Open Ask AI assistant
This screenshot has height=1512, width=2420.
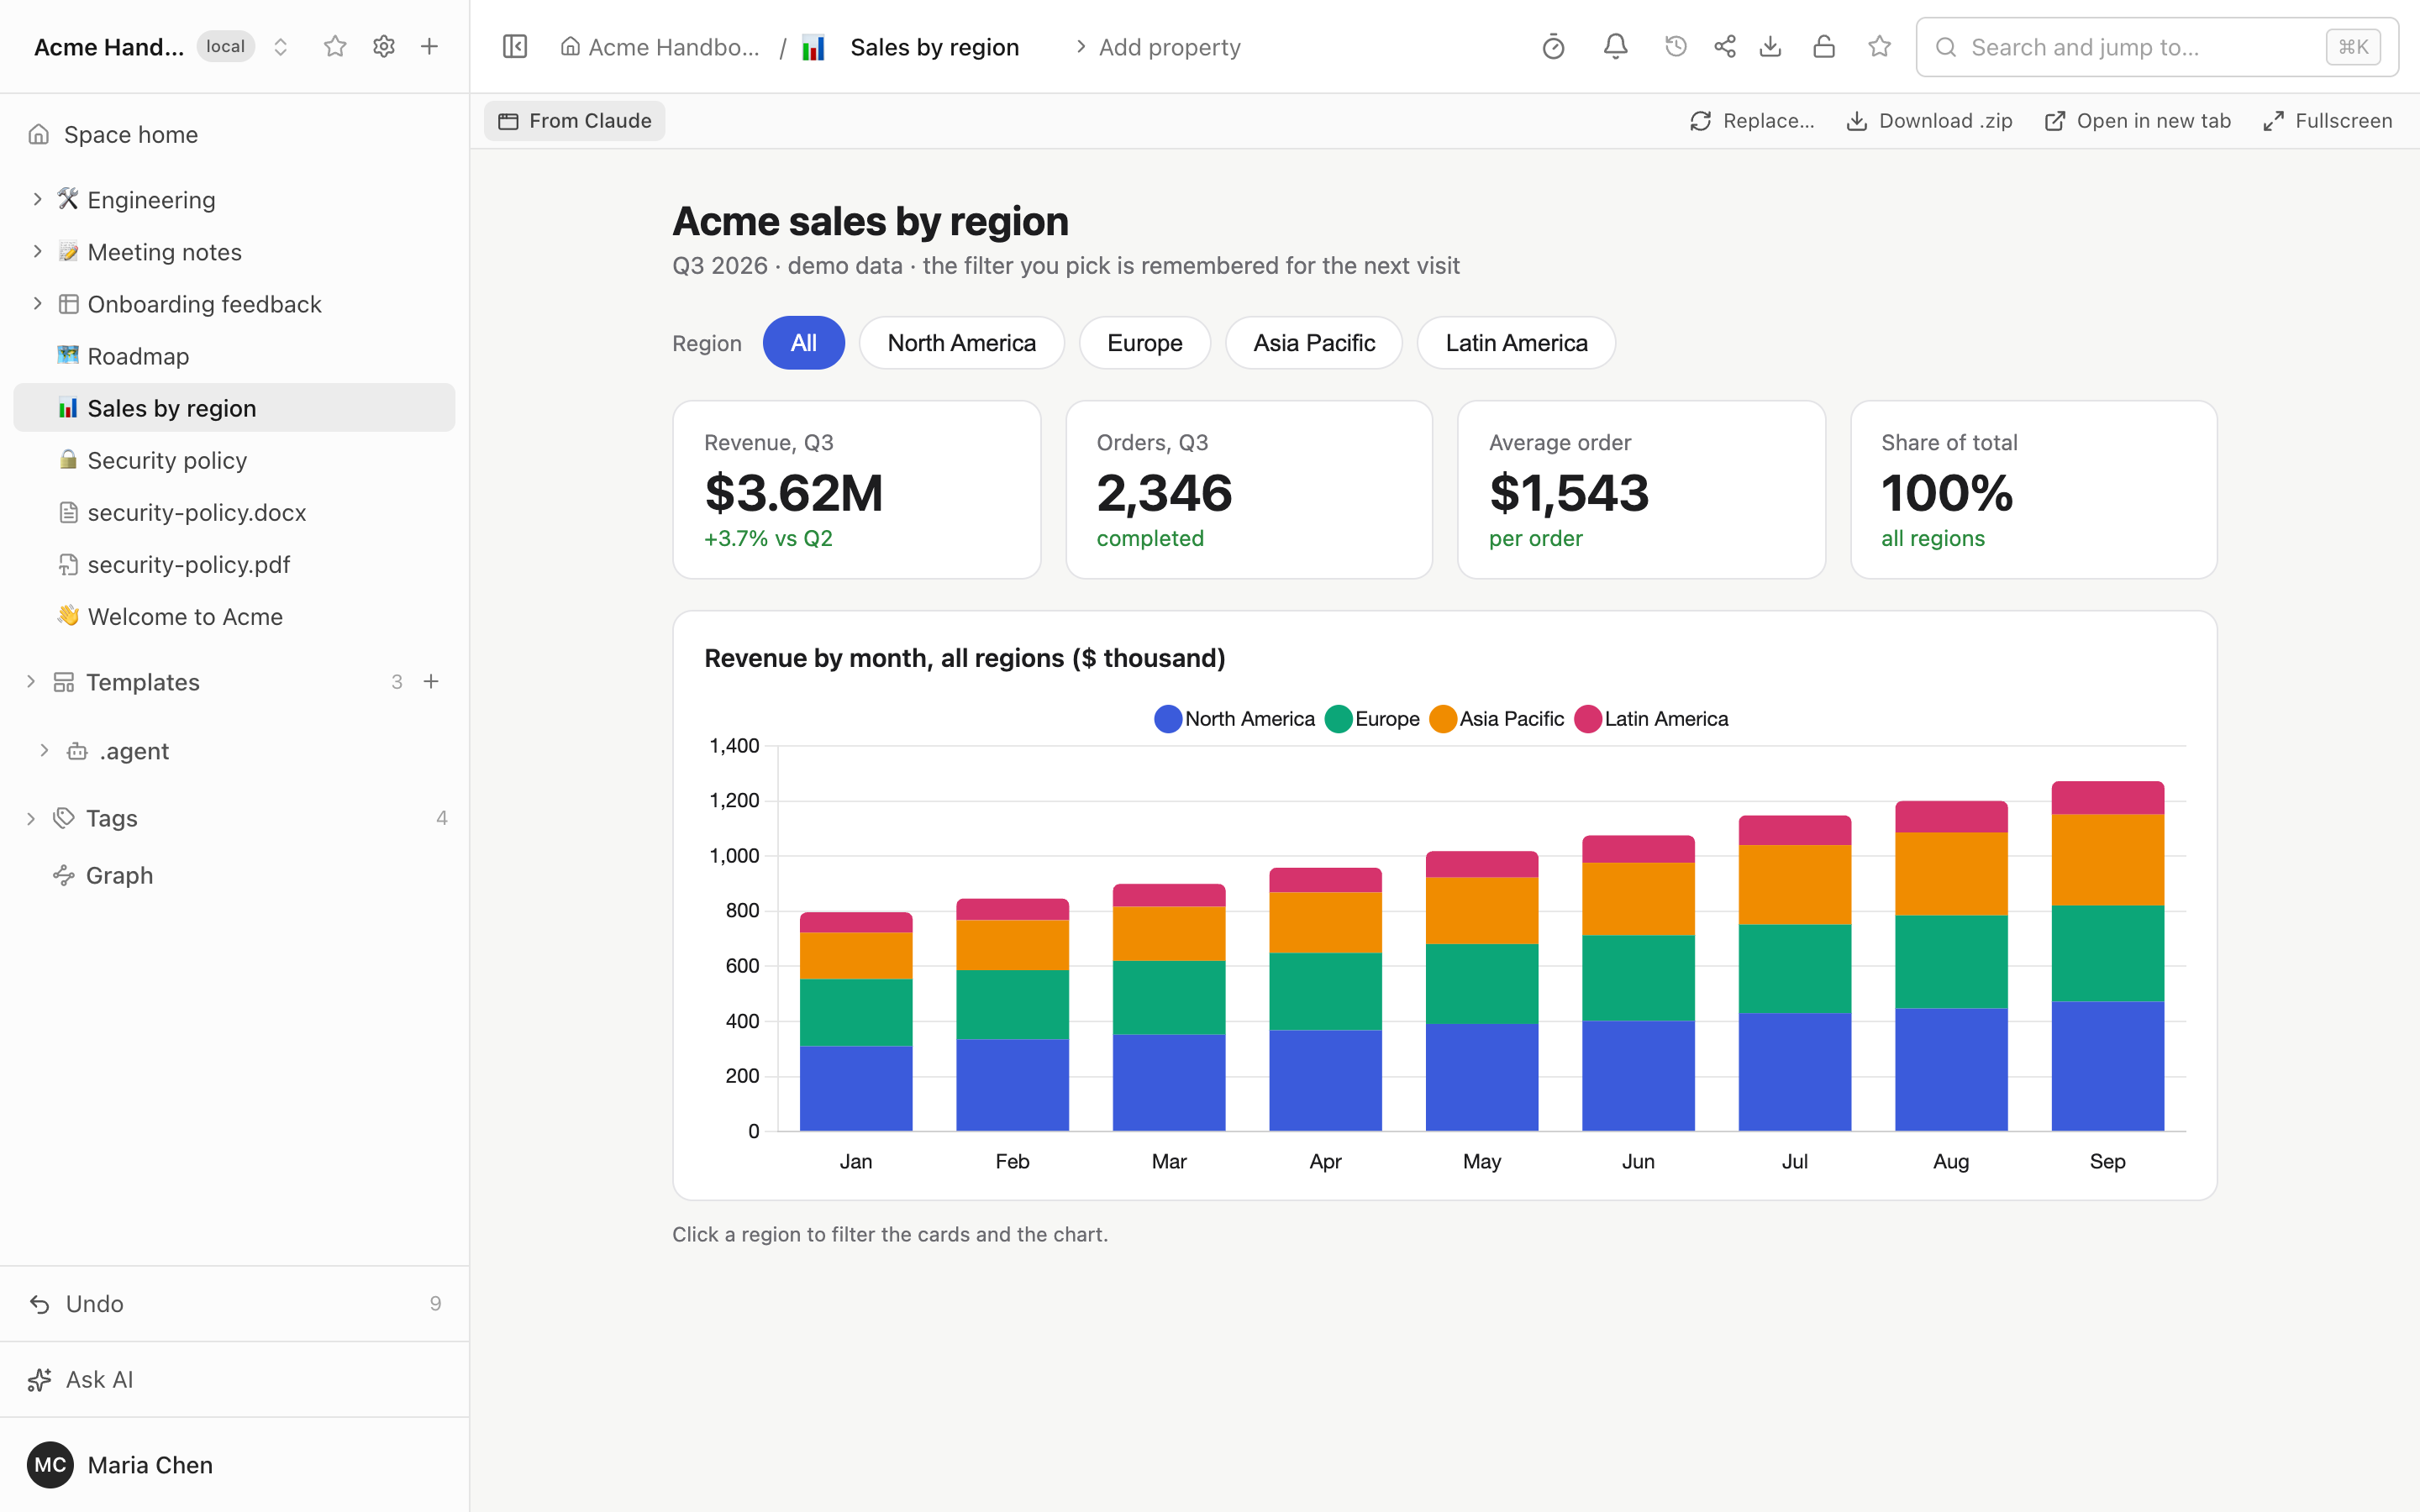click(x=234, y=1379)
